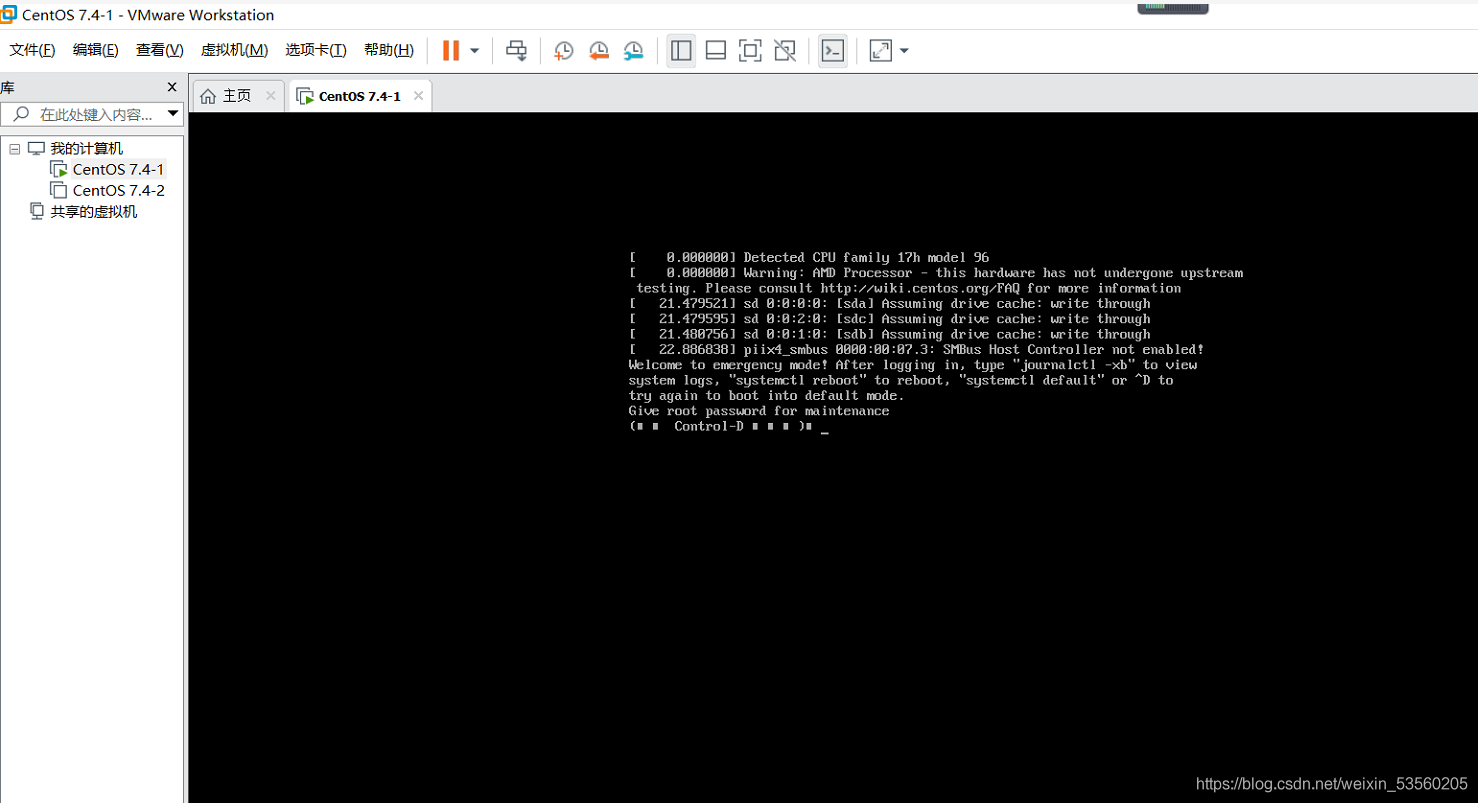Enter full screen mode icon

point(750,51)
